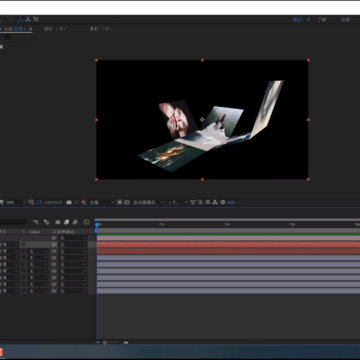Open the composition flowchart icon in viewer bar
This screenshot has width=360, height=360.
pos(215,202)
